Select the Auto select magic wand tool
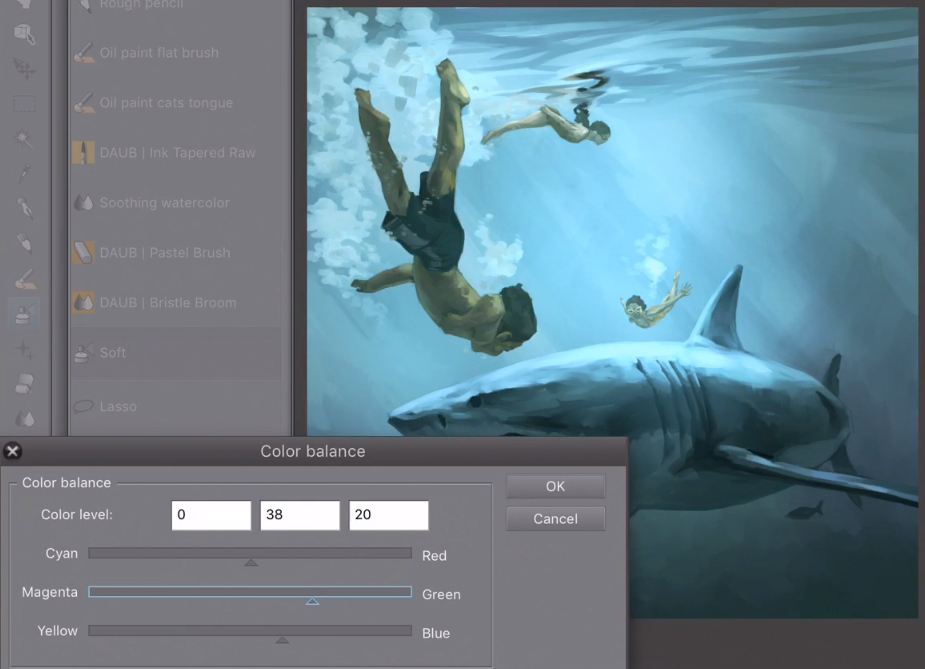The image size is (925, 669). 25,138
